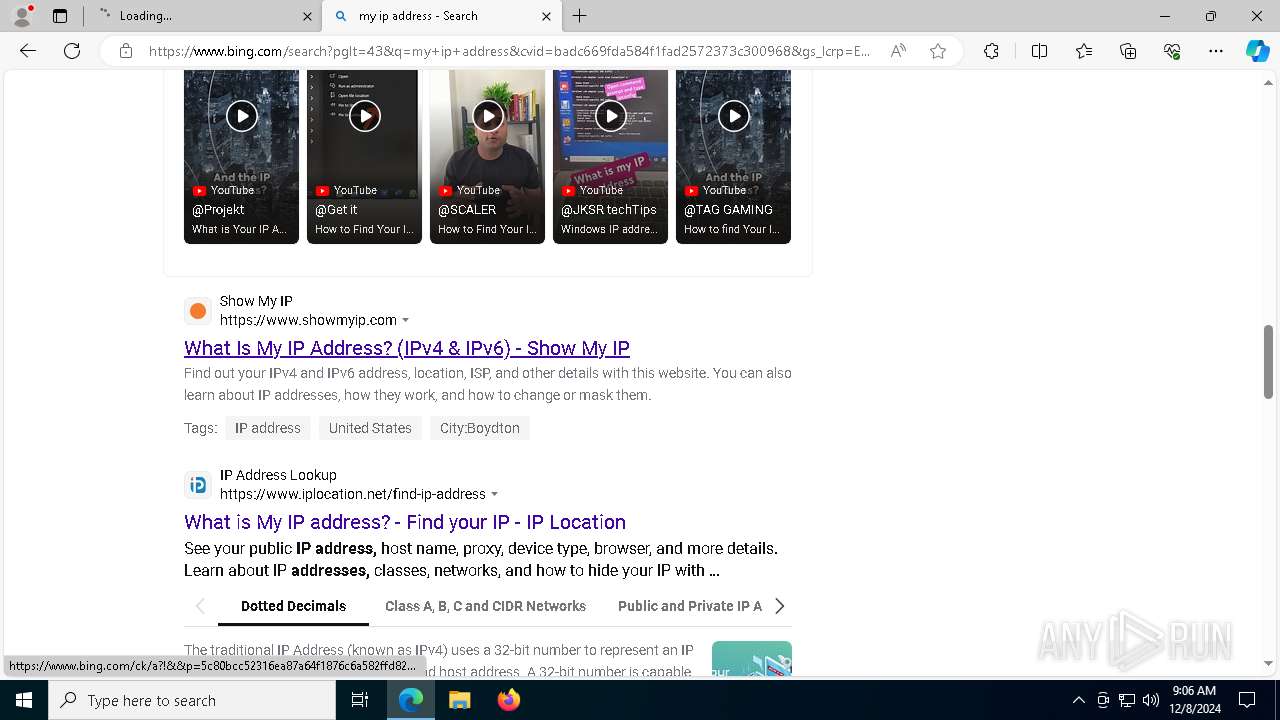Open 'What Is My IP Address? (IPv4 & IPv6)' link
The width and height of the screenshot is (1280, 720).
pyautogui.click(x=407, y=348)
